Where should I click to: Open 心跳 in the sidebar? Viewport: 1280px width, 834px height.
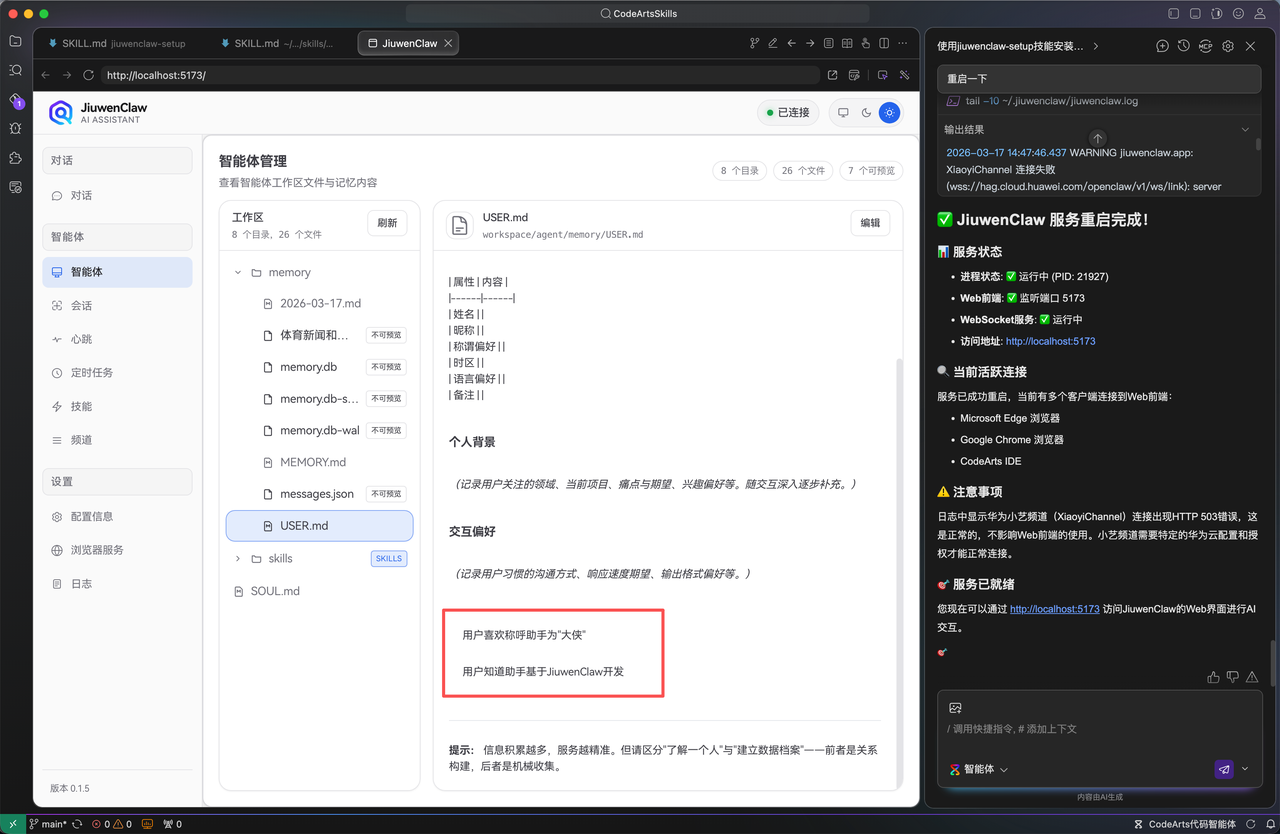tap(117, 339)
